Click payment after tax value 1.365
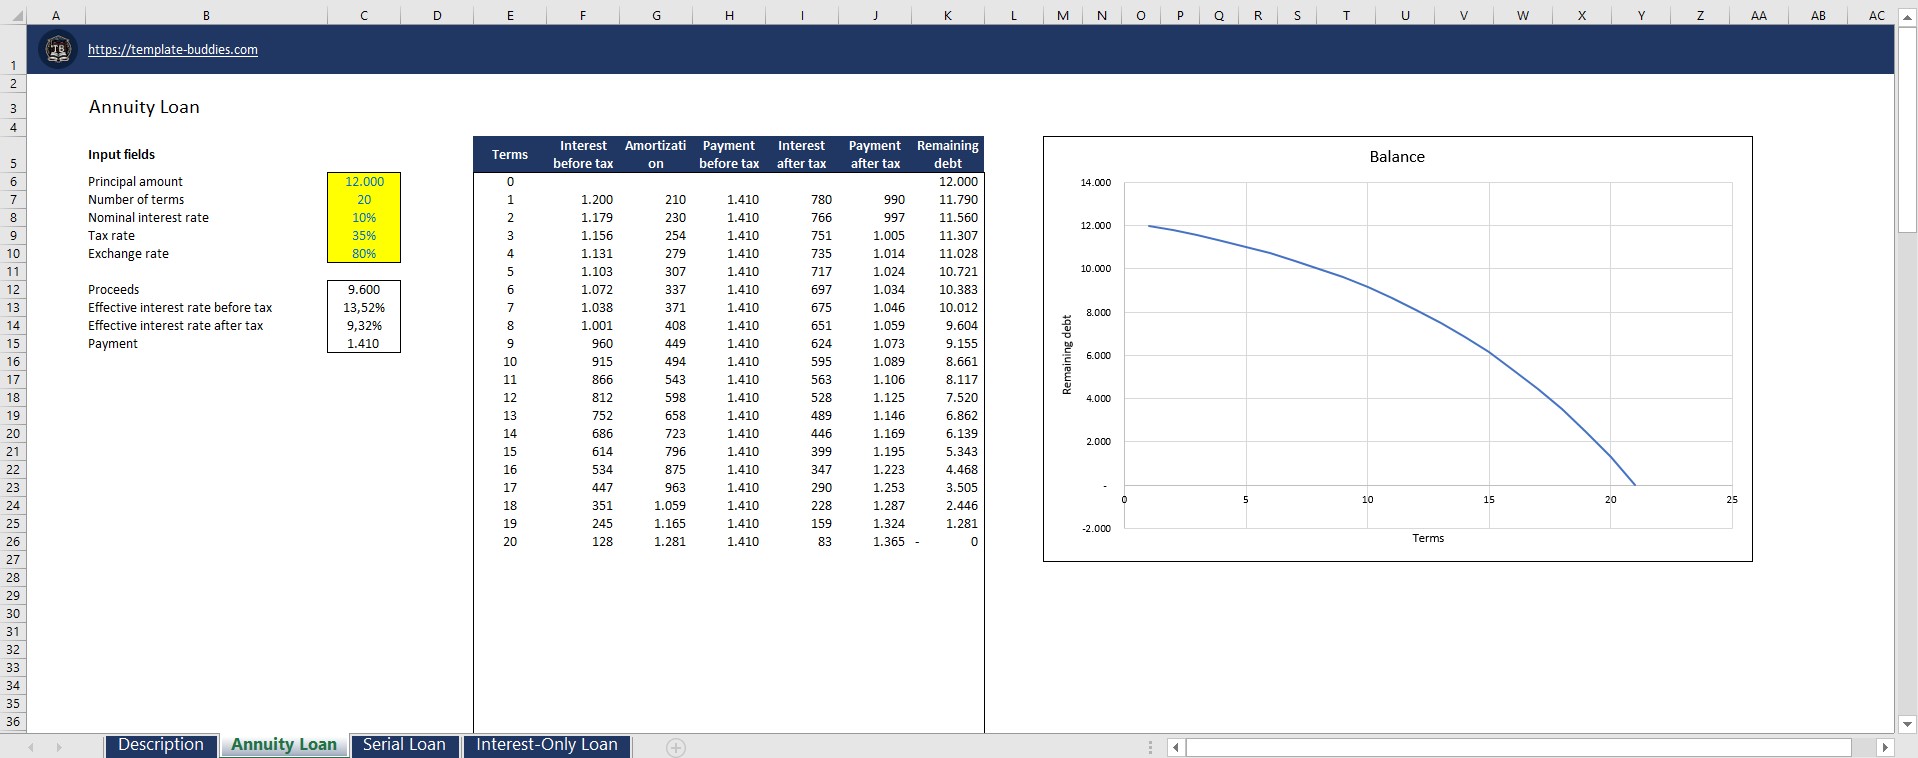 [889, 542]
